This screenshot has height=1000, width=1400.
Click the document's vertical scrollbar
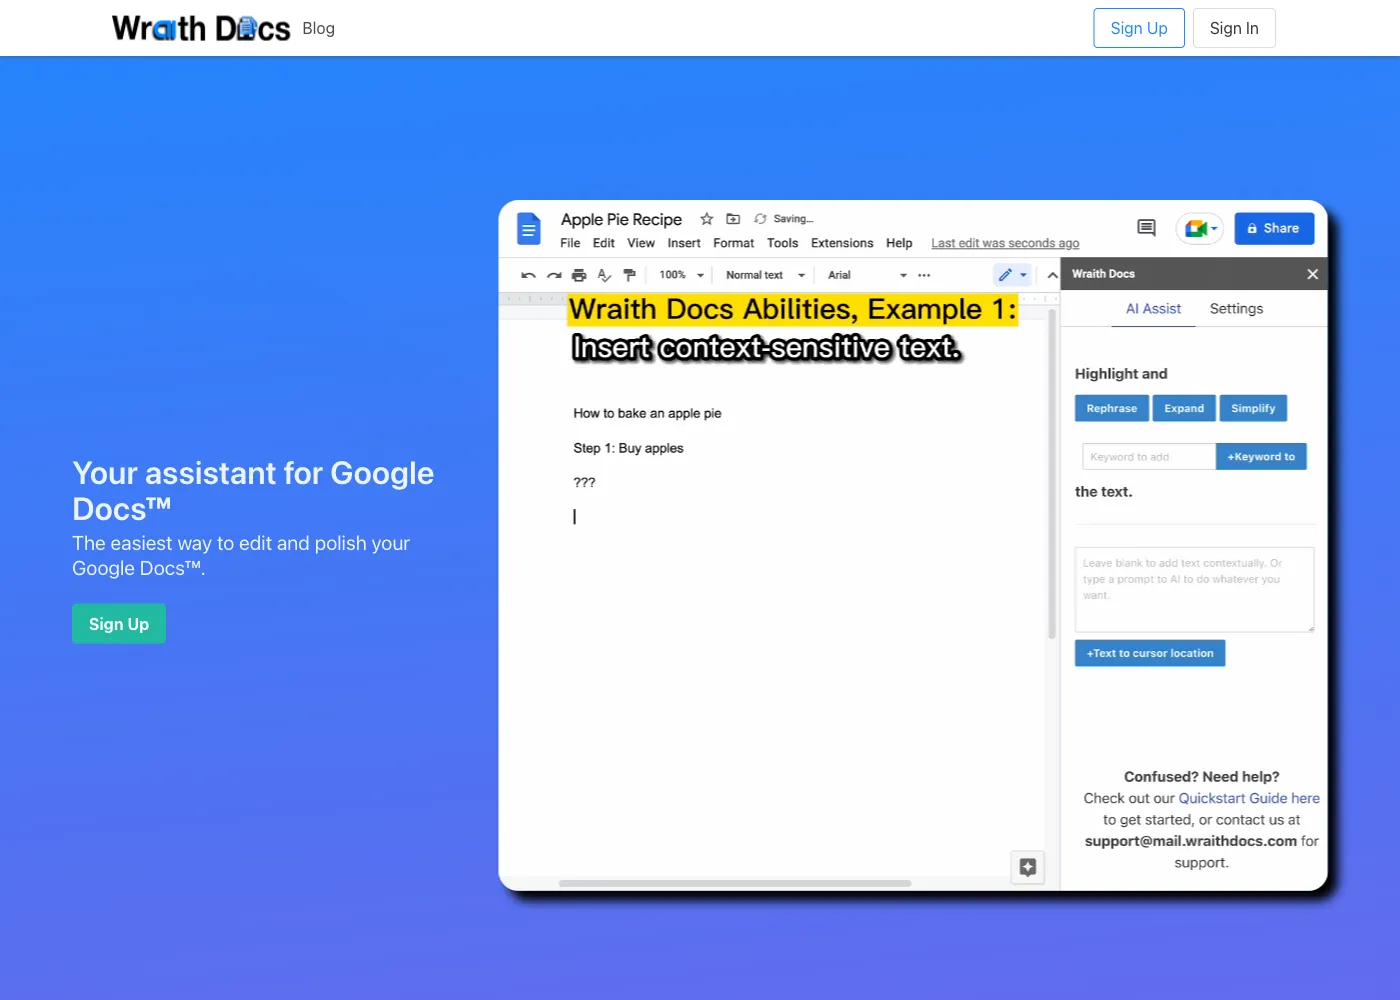point(1052,474)
